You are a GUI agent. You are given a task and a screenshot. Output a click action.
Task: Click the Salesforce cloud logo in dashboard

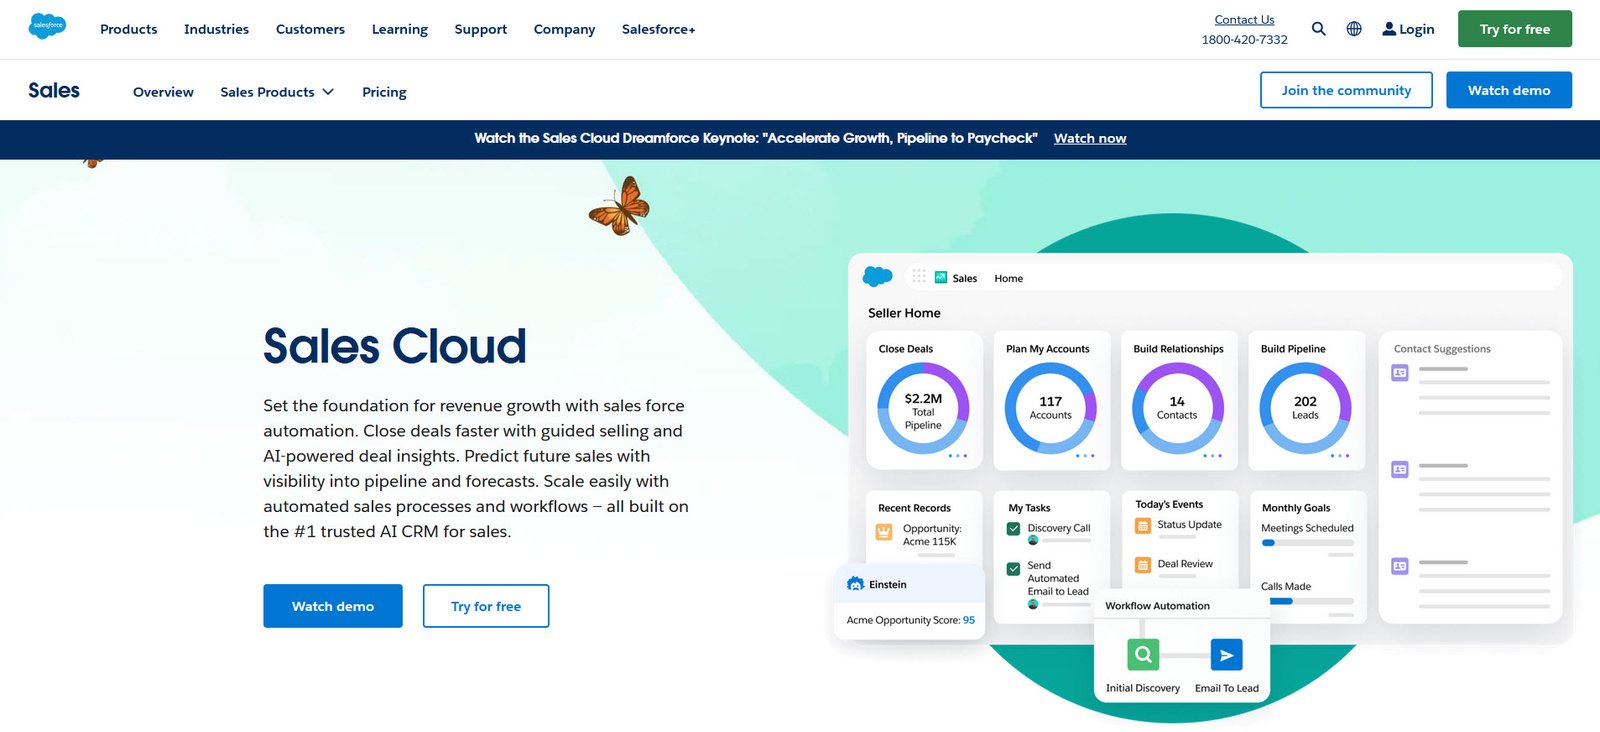(878, 276)
